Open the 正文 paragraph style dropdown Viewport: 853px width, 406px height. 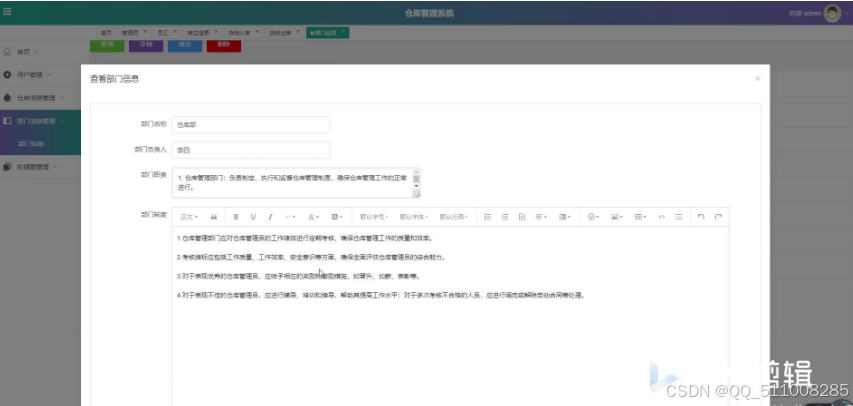(189, 217)
